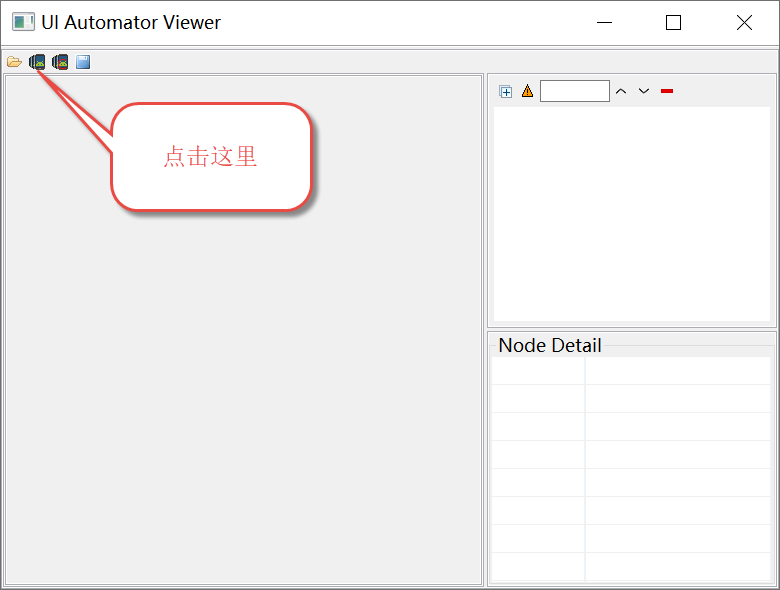Toggle NAF nodes with the warning triangle icon
The height and width of the screenshot is (590, 780).
pos(527,92)
